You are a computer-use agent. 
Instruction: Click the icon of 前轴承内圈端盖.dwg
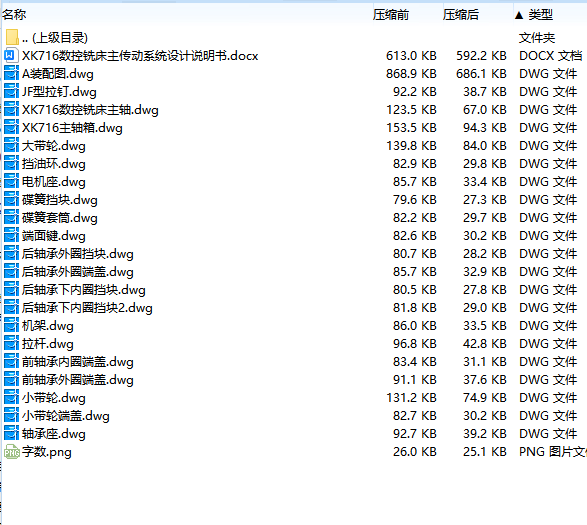tap(11, 361)
